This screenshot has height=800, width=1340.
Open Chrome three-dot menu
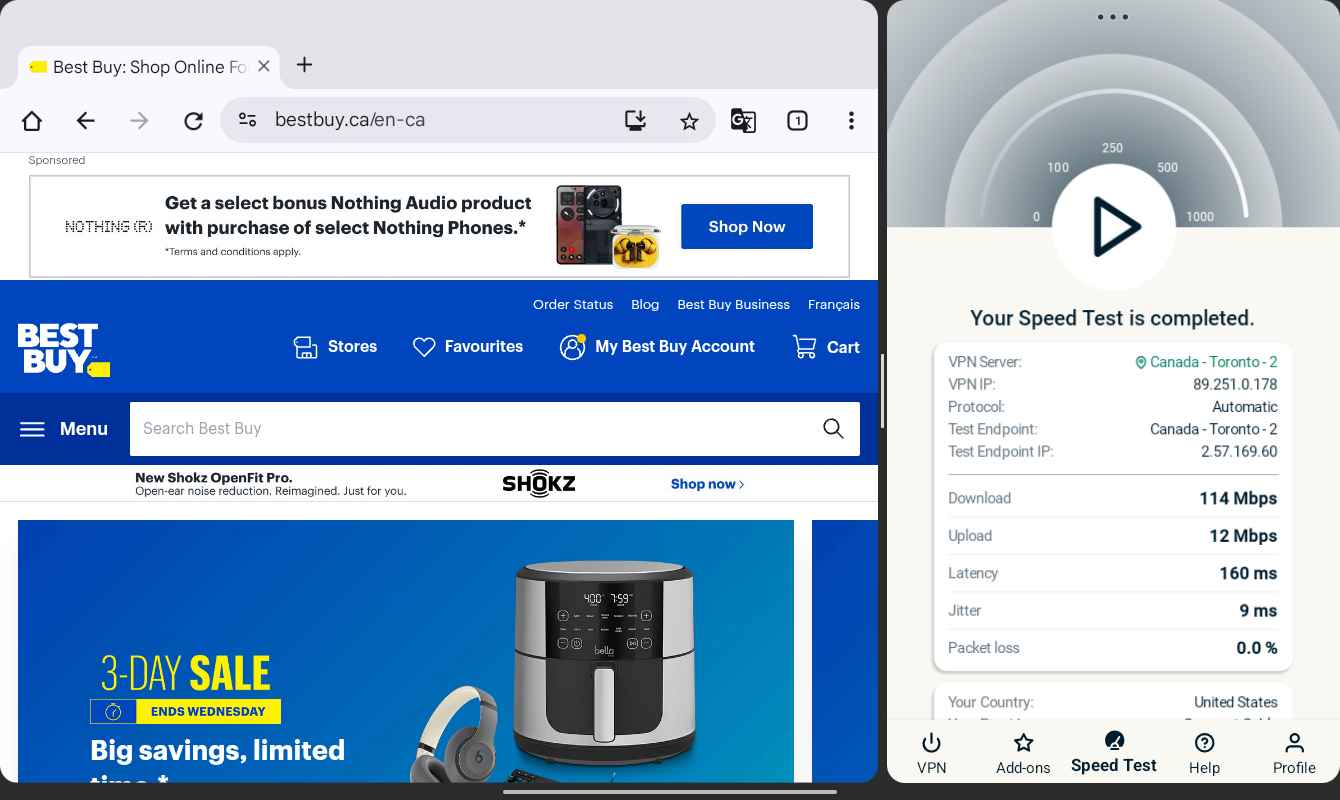(x=851, y=121)
